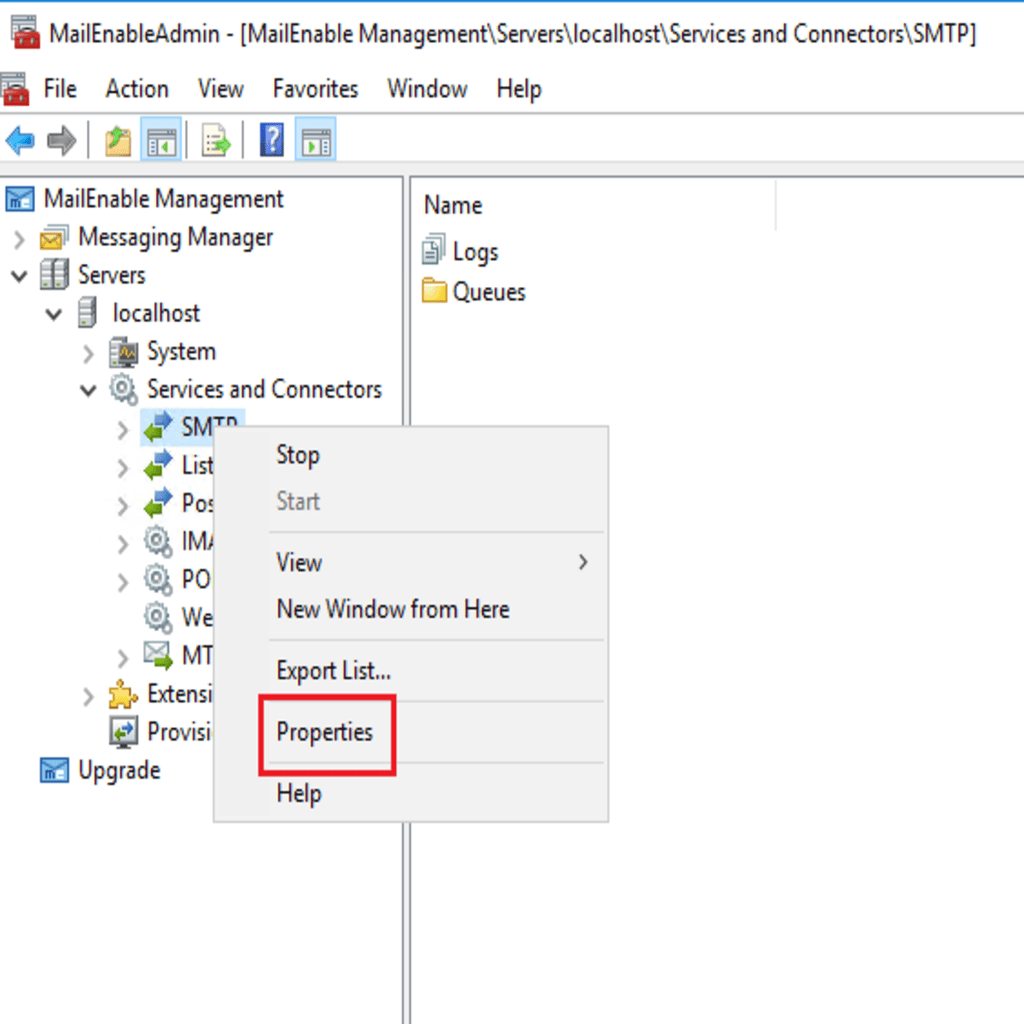Viewport: 1024px width, 1024px height.
Task: Open the Action menu
Action: [x=137, y=89]
